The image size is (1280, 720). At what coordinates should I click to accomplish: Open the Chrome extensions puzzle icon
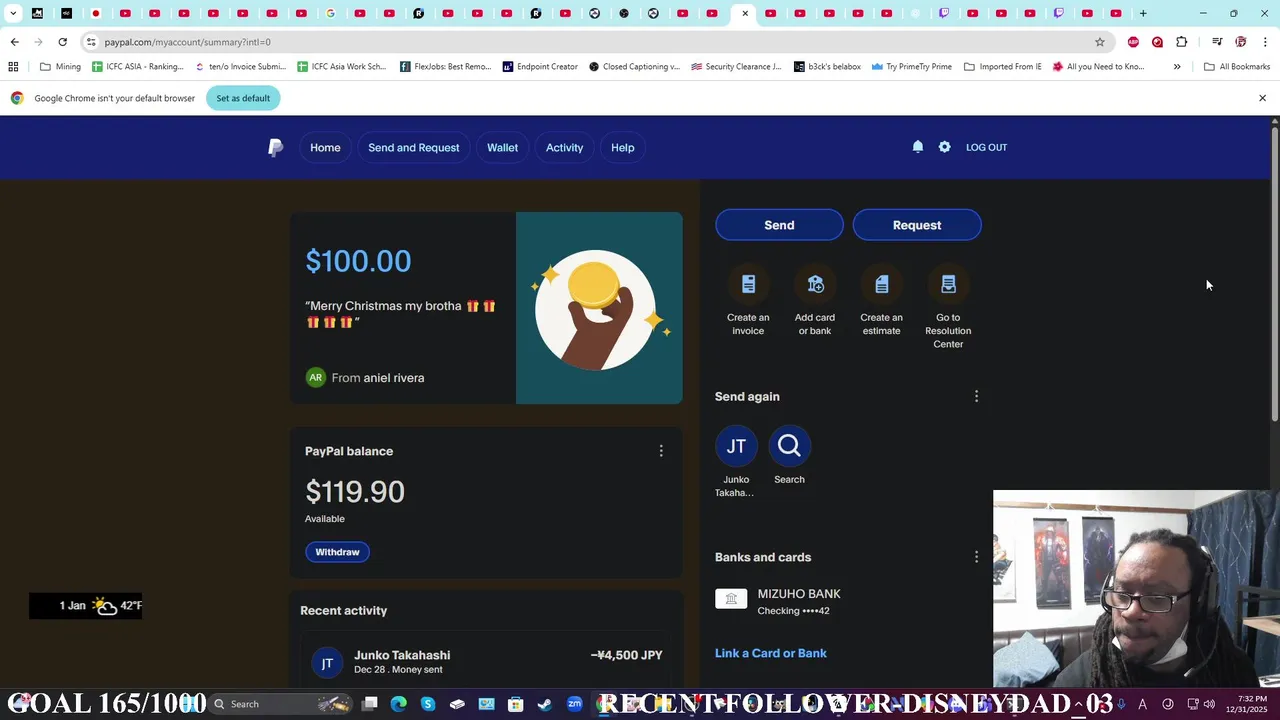(x=1182, y=42)
